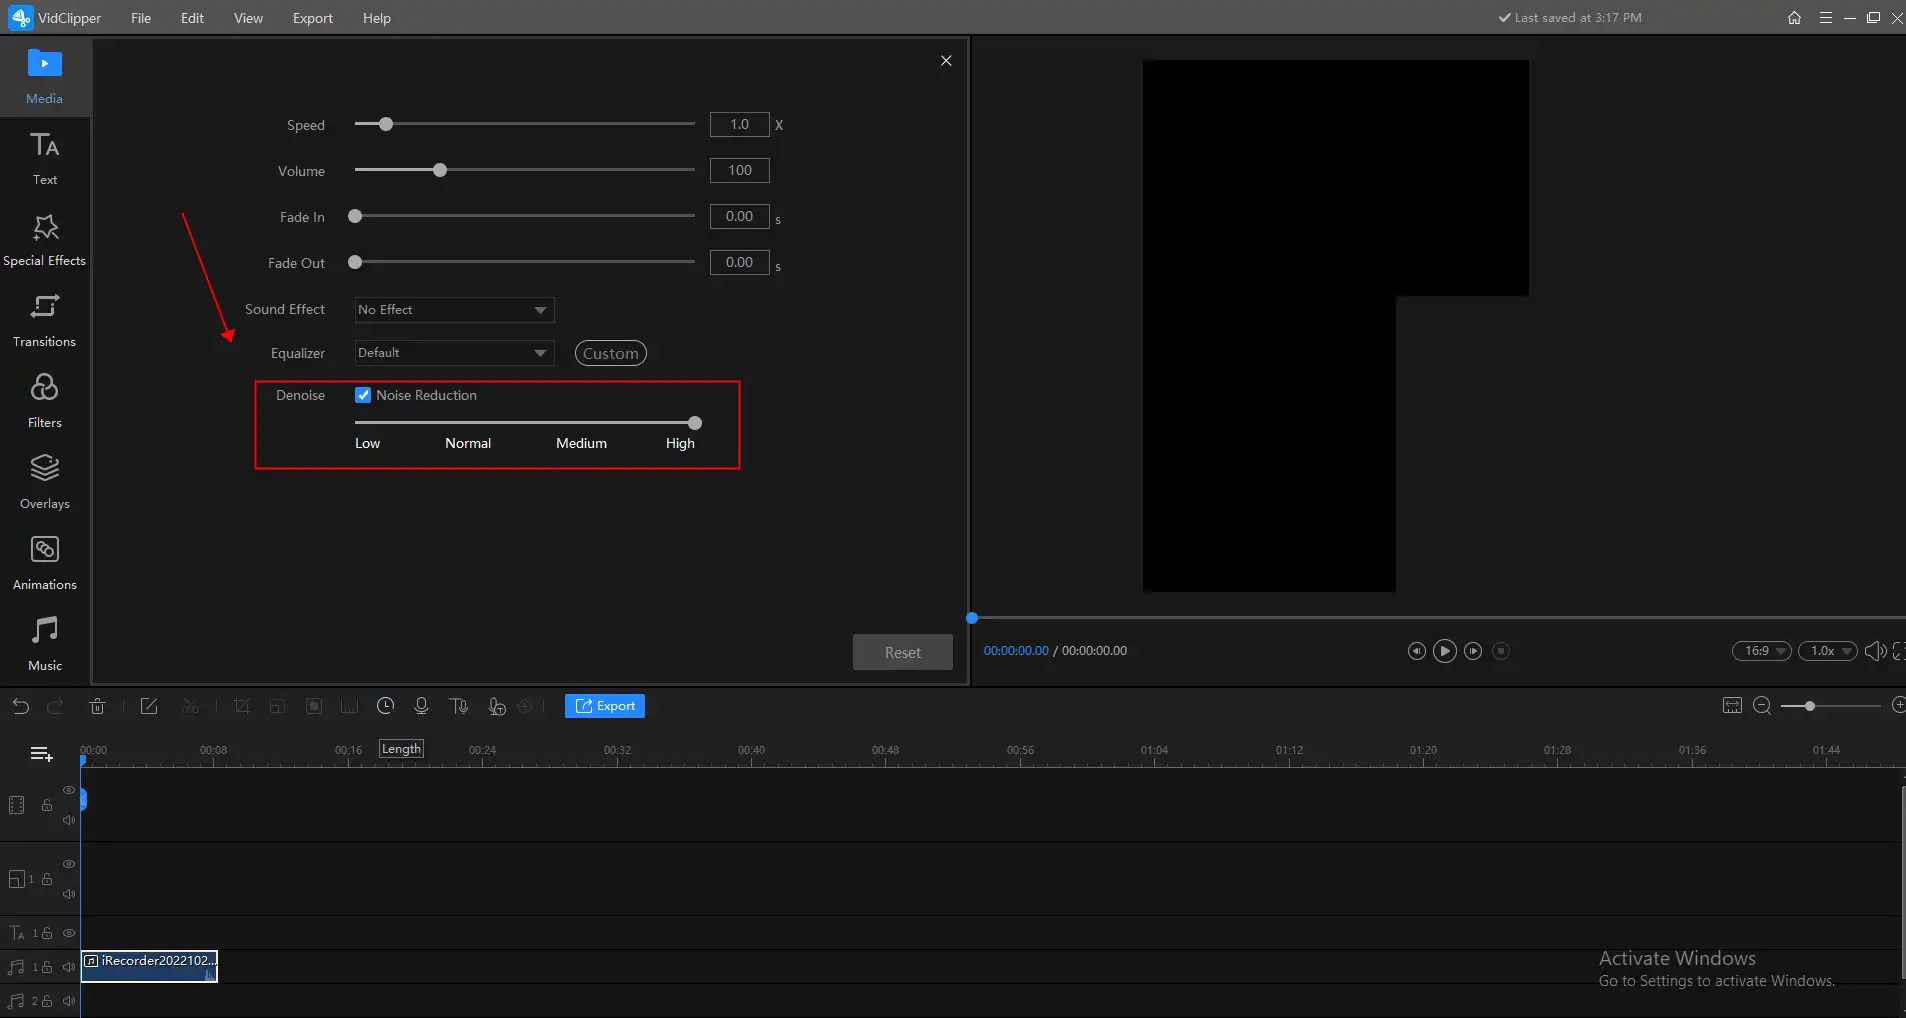Open the Equalizer dropdown set to Default
Viewport: 1906px width, 1018px height.
[x=453, y=353]
